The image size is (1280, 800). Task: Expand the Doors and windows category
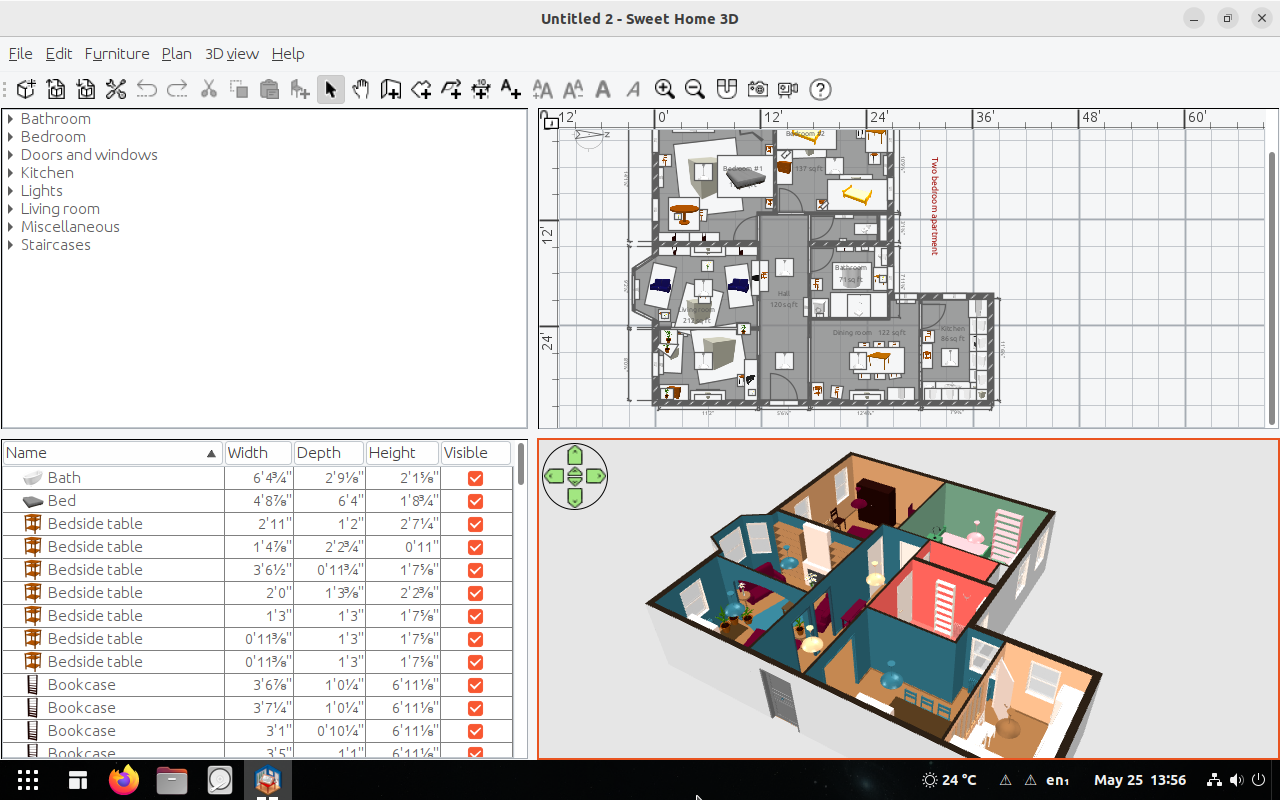point(11,155)
